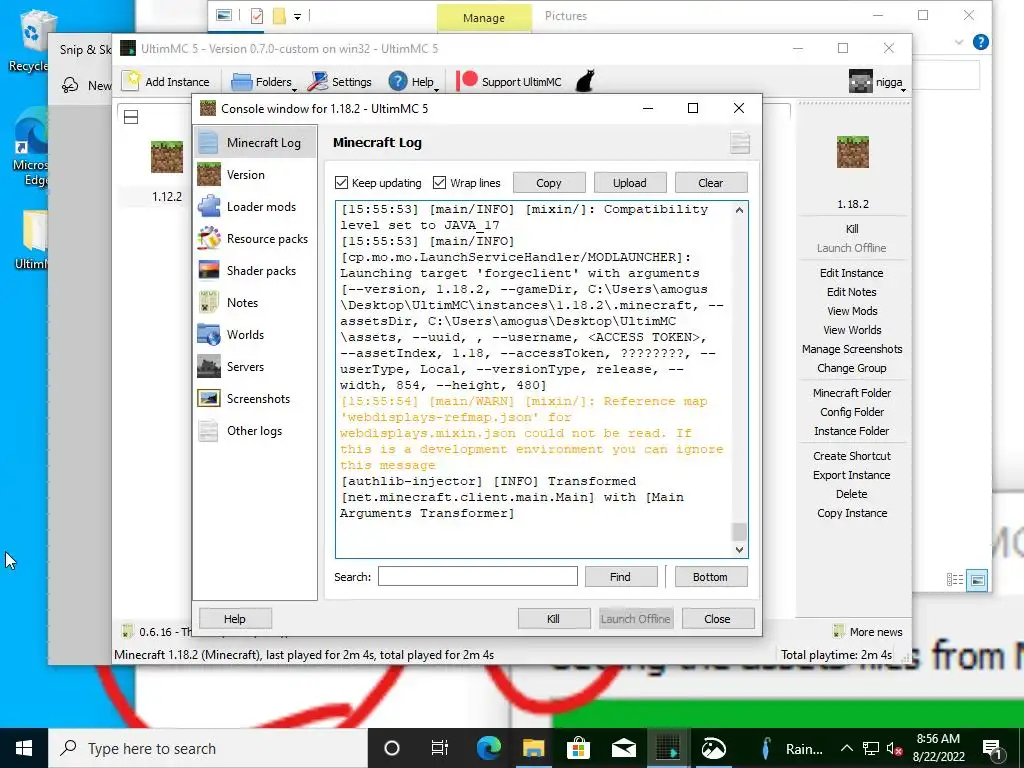The width and height of the screenshot is (1024, 768).
Task: Open the Minecraft Log page in sidebar
Action: tap(255, 142)
